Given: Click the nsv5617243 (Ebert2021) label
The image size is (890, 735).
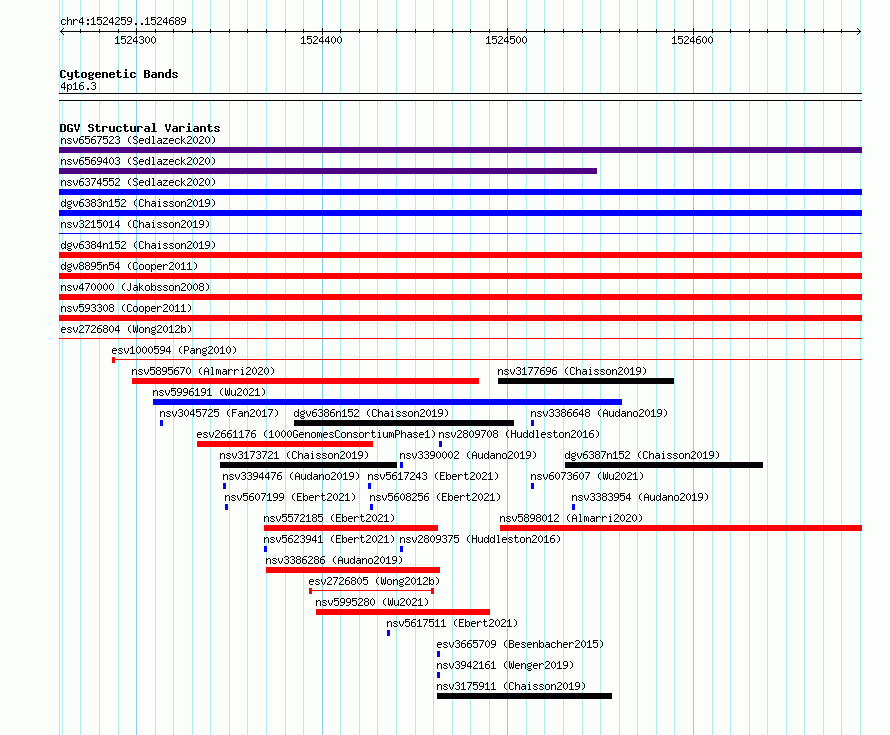Looking at the screenshot, I should pyautogui.click(x=433, y=476).
